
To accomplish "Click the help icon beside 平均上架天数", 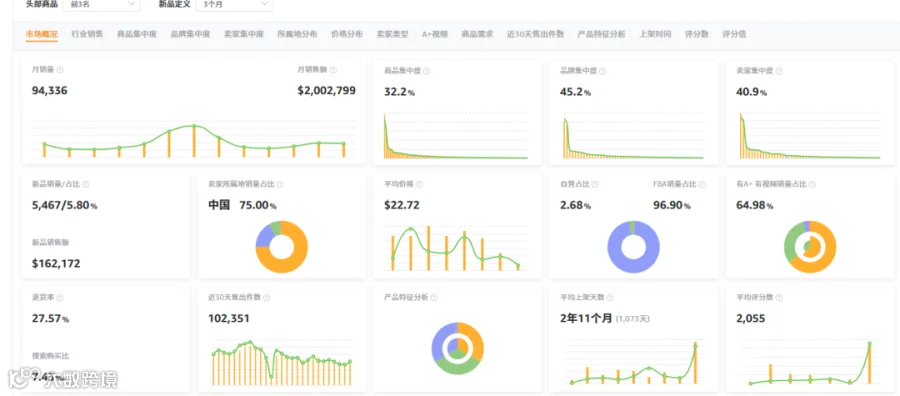I will (x=610, y=298).
